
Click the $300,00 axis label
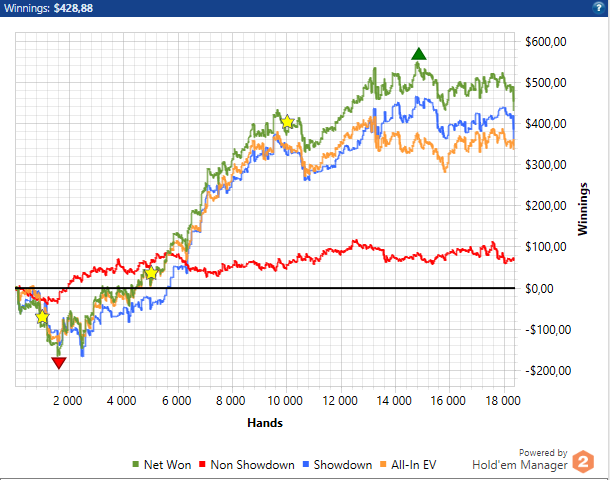coord(545,165)
